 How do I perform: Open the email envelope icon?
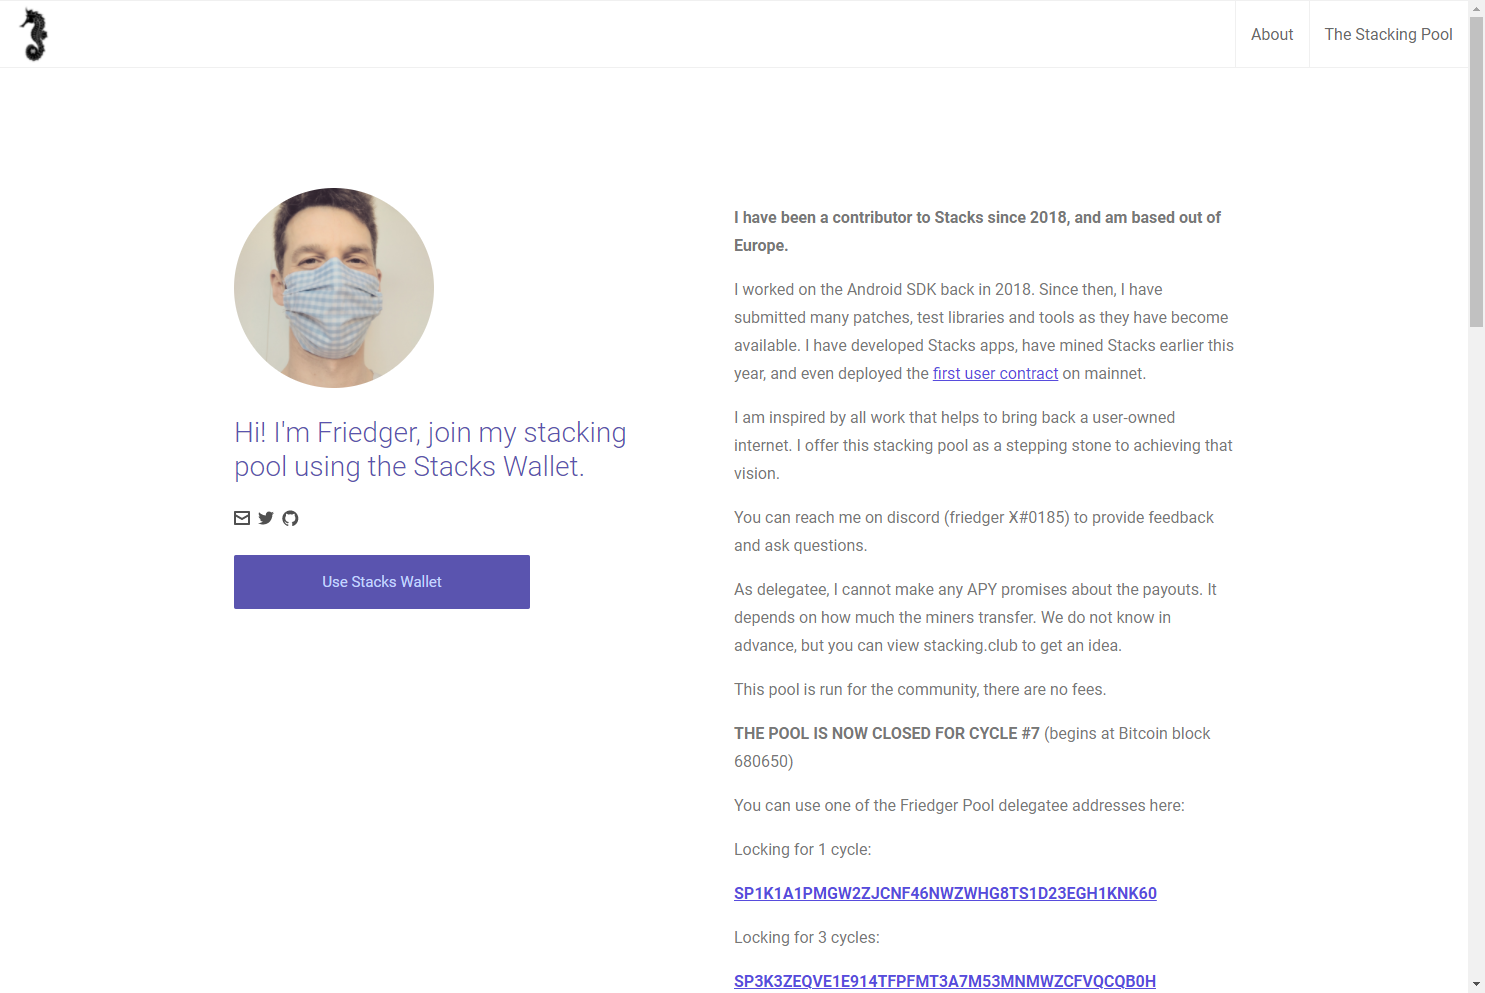tap(242, 518)
